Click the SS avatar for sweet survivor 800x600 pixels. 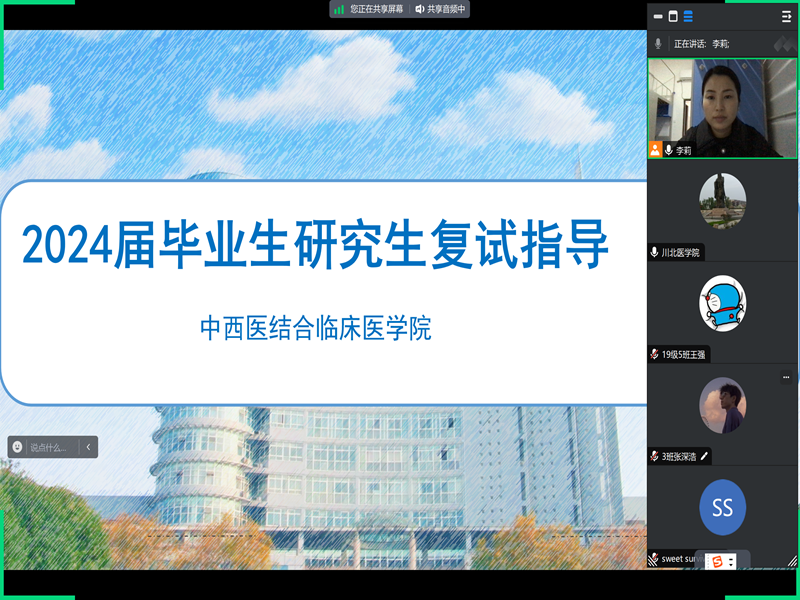coord(722,507)
